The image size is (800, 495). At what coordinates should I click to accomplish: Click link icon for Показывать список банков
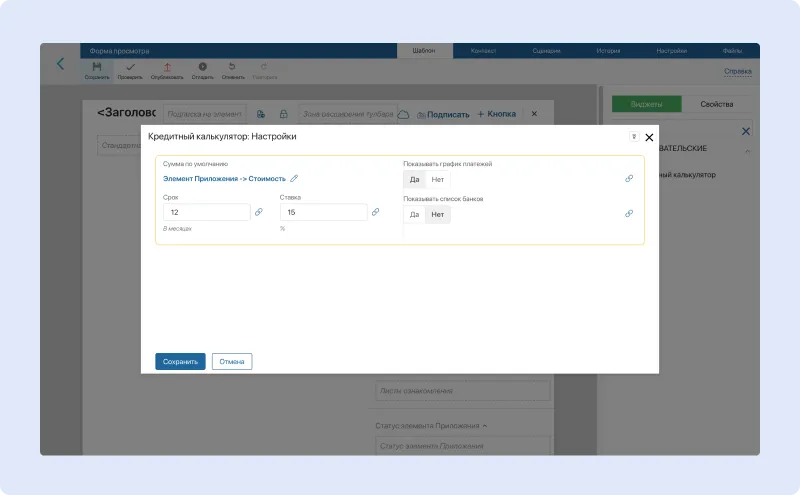click(629, 214)
